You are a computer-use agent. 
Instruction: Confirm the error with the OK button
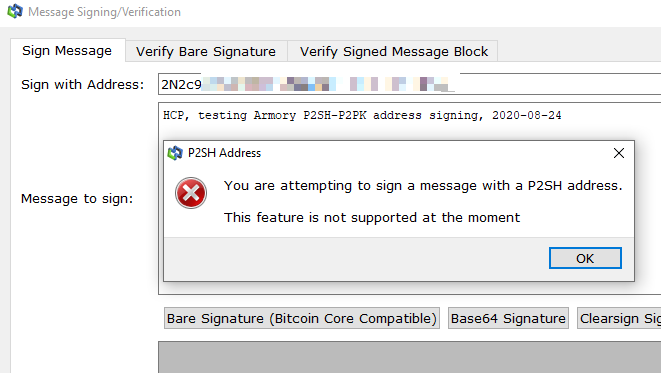585,258
